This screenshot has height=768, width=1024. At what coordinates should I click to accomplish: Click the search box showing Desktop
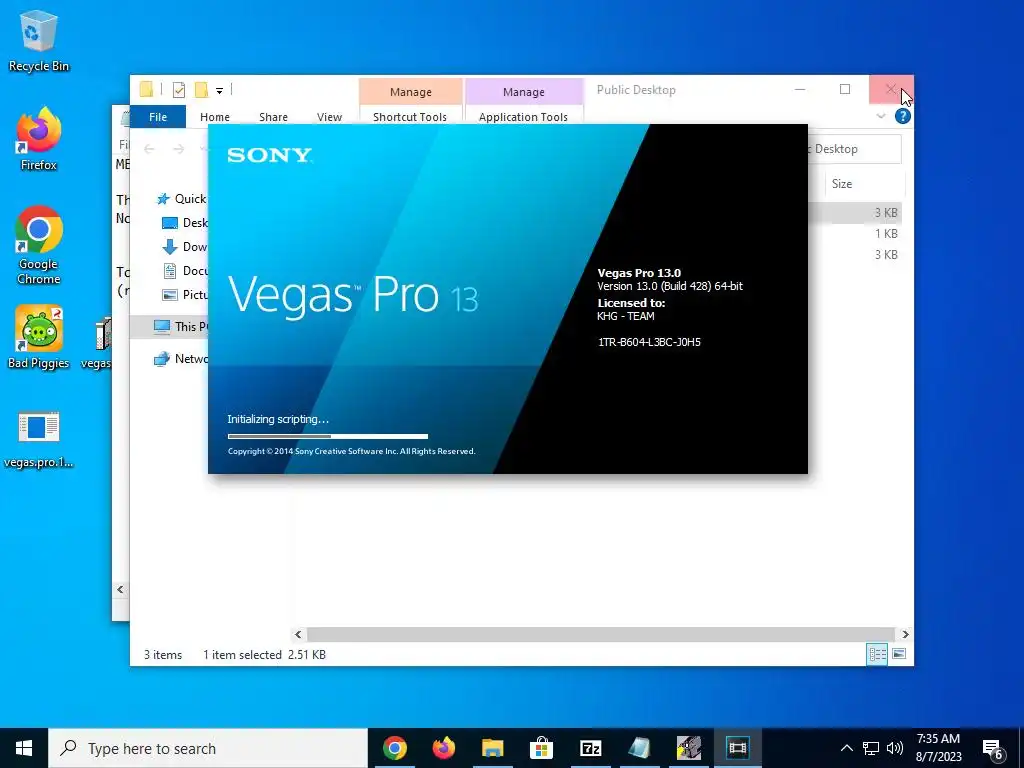coord(854,149)
